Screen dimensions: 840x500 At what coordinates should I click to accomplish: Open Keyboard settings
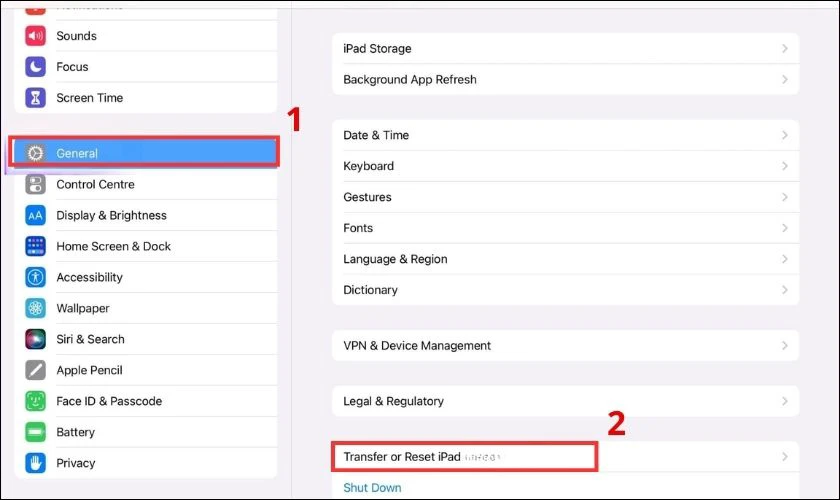pos(566,166)
